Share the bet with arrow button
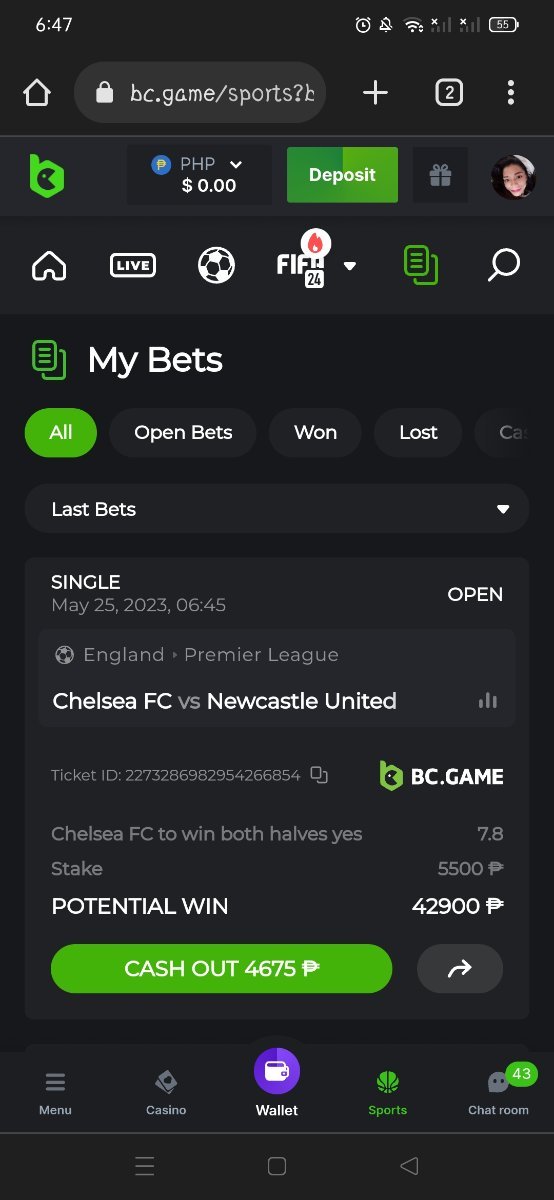The image size is (554, 1200). point(460,968)
